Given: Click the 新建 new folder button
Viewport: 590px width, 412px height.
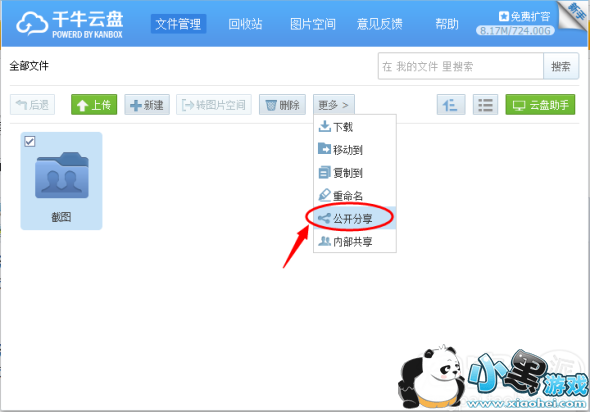Looking at the screenshot, I should coord(147,105).
